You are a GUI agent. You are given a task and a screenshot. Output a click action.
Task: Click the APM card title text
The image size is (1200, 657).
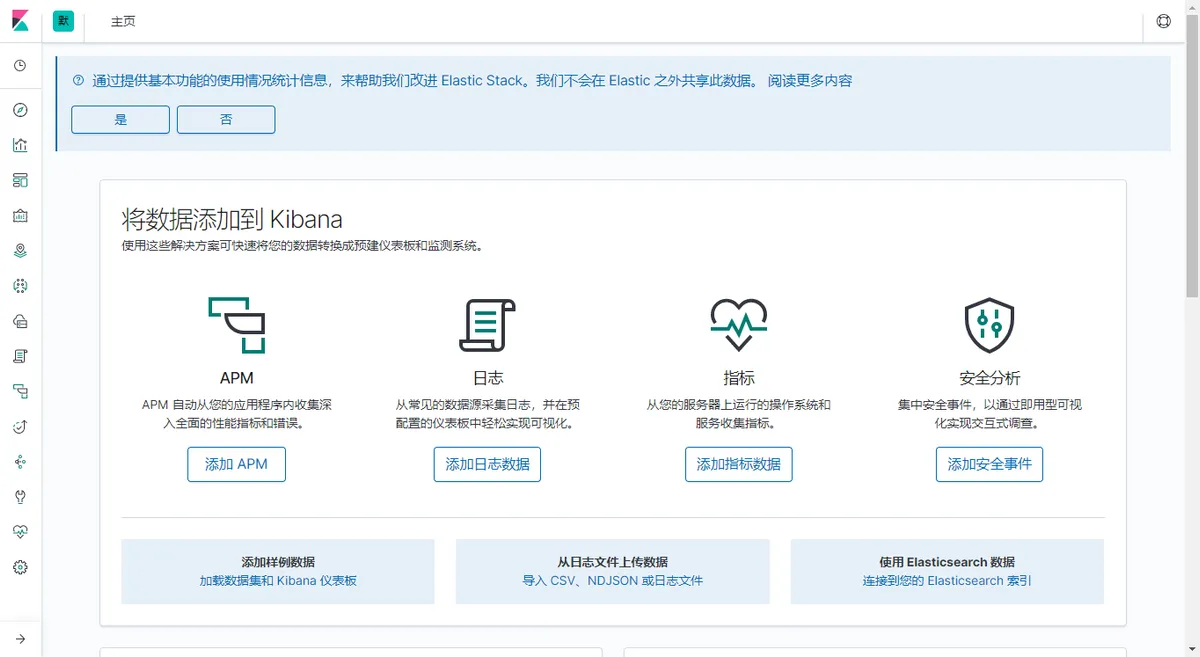point(237,378)
